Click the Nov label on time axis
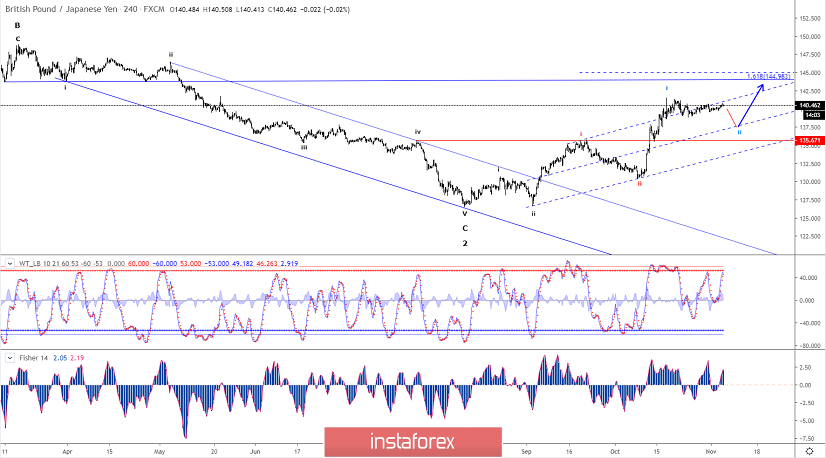 click(x=711, y=452)
